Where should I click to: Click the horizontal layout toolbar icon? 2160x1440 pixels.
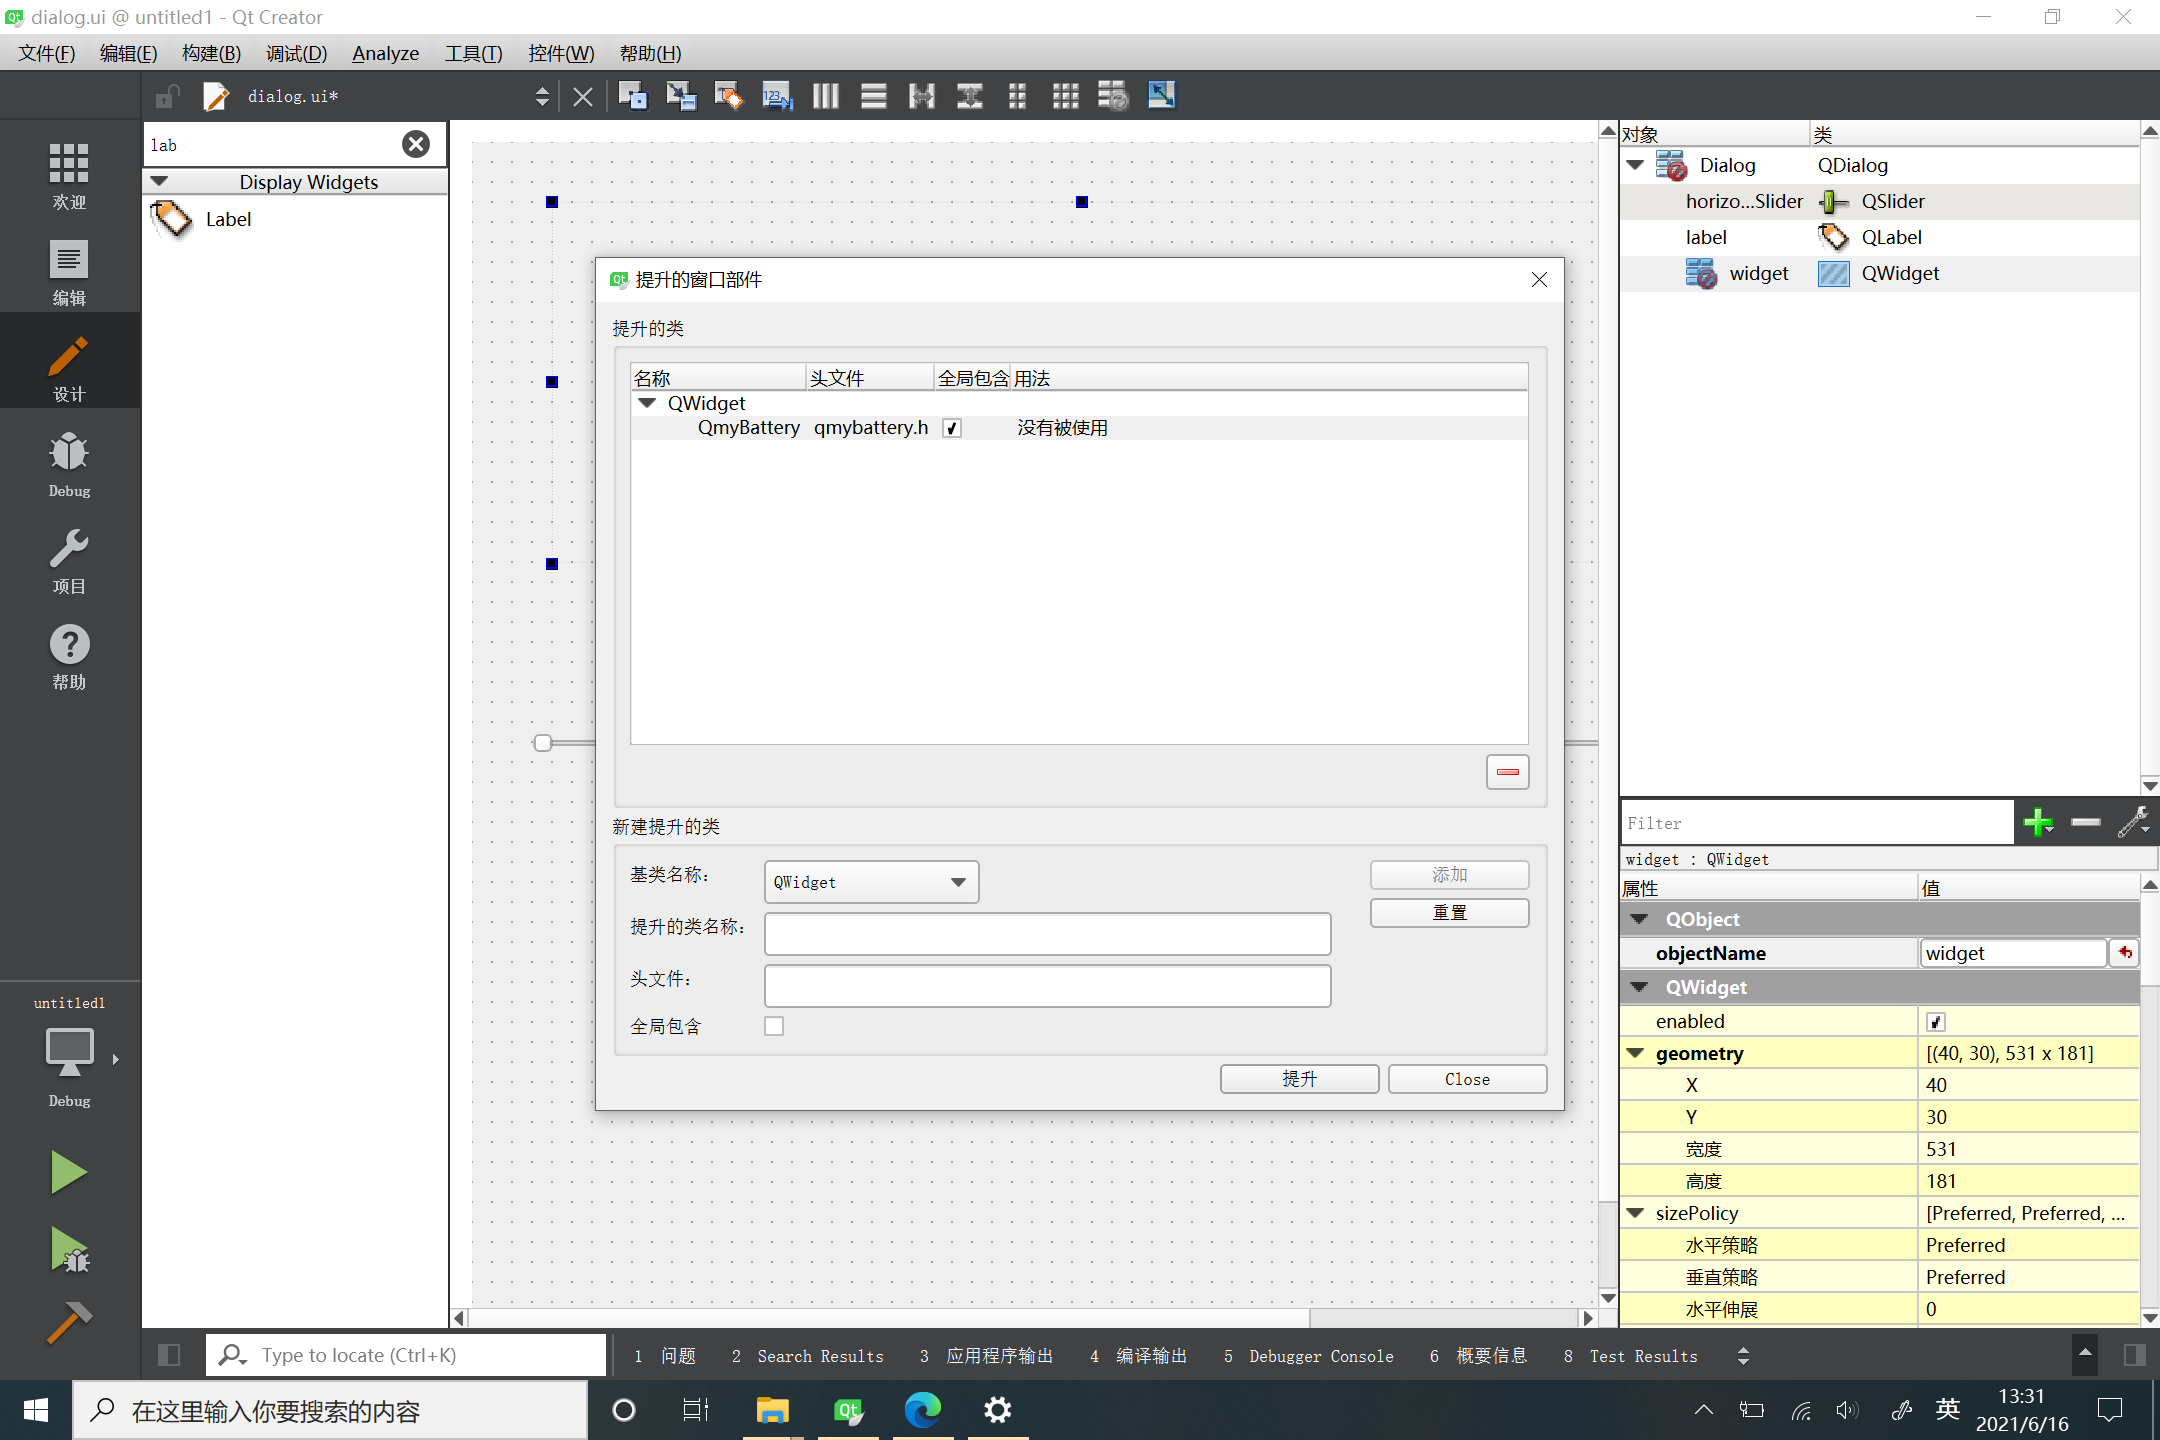tap(825, 96)
